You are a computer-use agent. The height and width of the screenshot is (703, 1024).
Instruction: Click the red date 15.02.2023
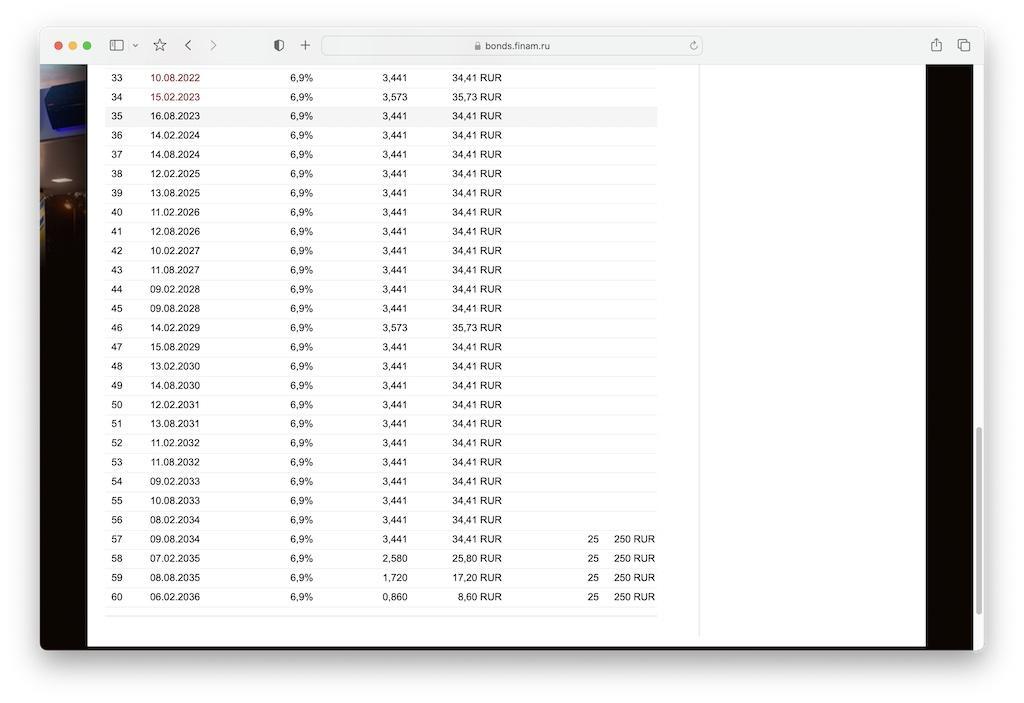click(x=175, y=97)
